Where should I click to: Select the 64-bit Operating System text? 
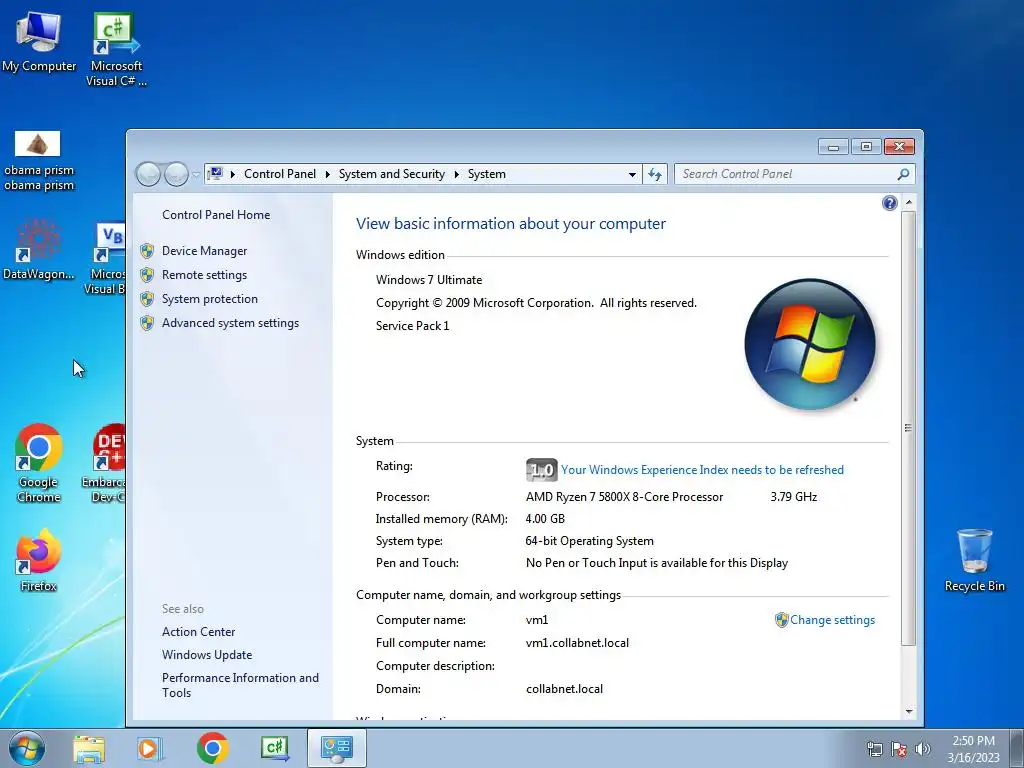[x=589, y=541]
